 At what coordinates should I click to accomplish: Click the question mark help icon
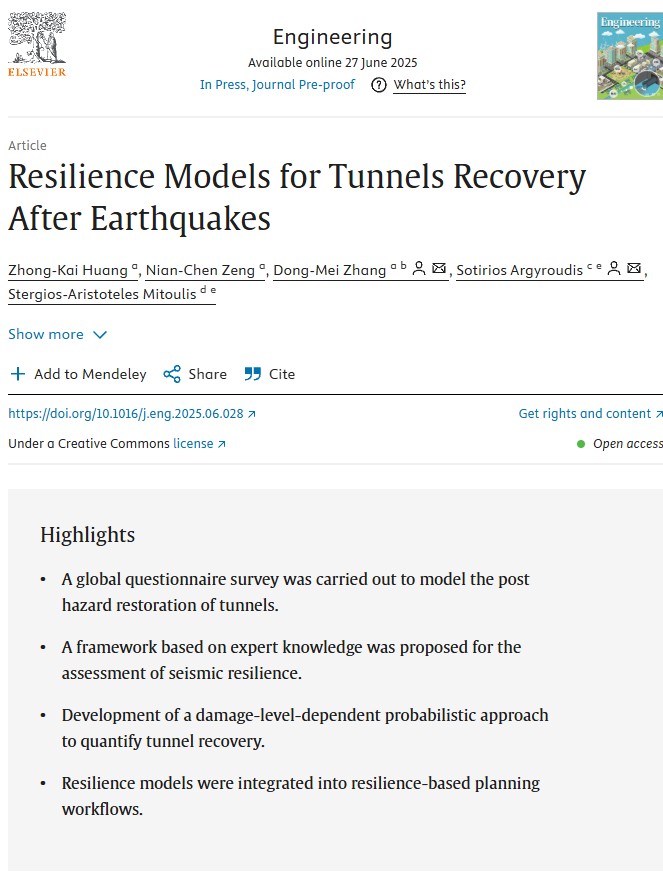coord(378,85)
